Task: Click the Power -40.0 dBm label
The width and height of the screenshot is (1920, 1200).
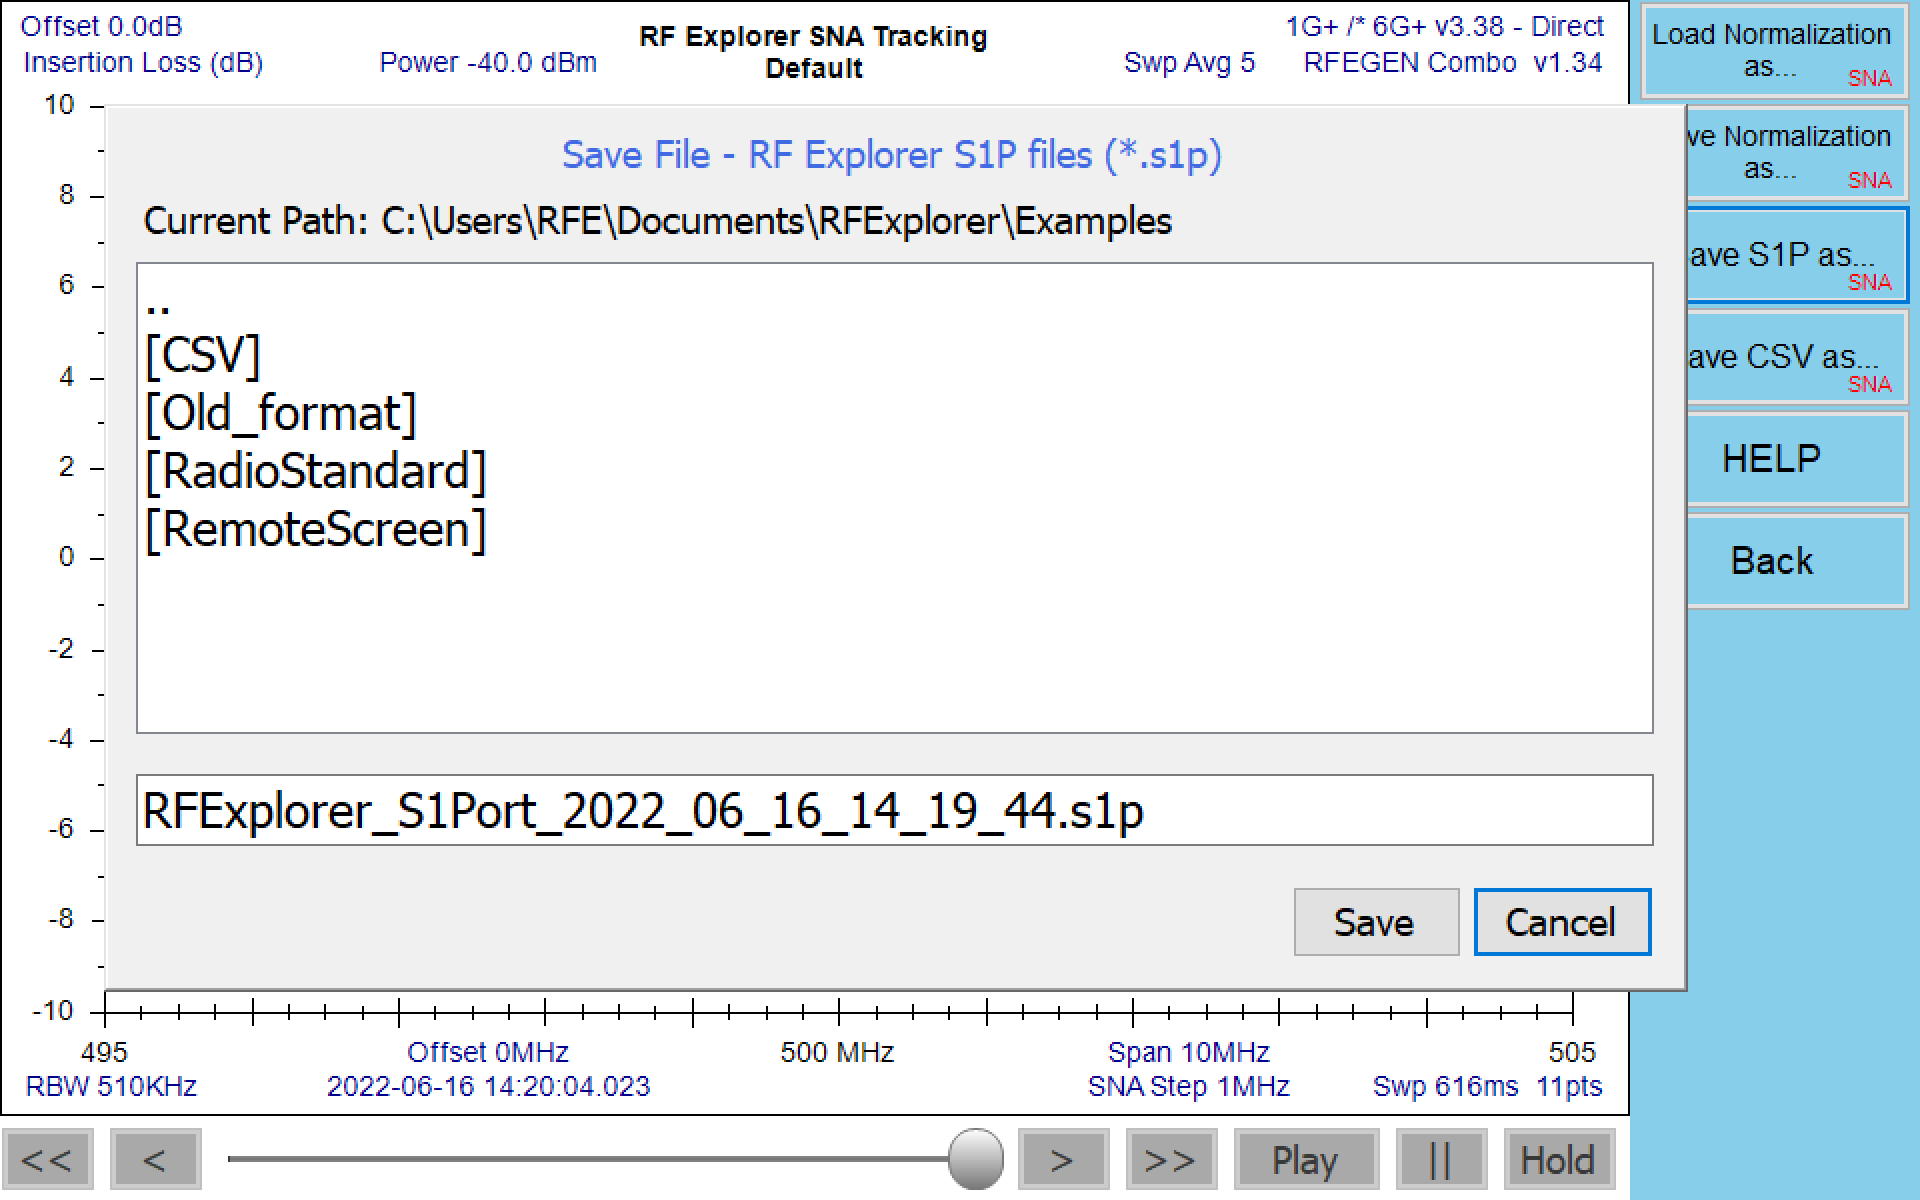Action: click(x=488, y=62)
